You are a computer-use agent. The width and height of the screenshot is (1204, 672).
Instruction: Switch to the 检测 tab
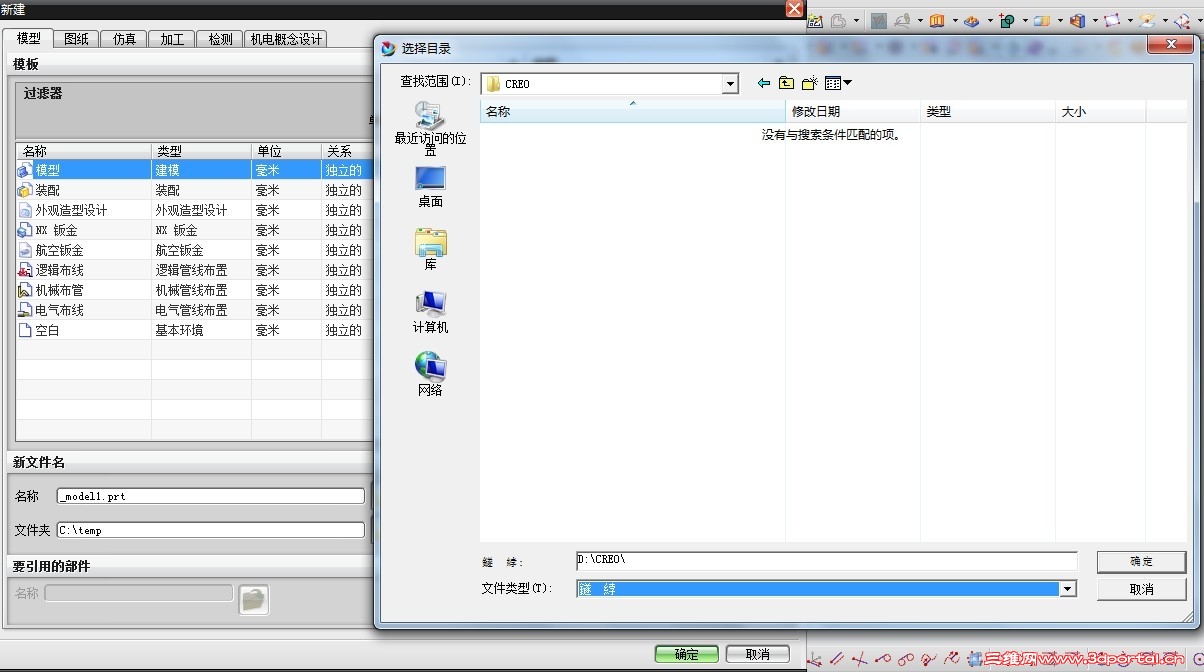[220, 39]
